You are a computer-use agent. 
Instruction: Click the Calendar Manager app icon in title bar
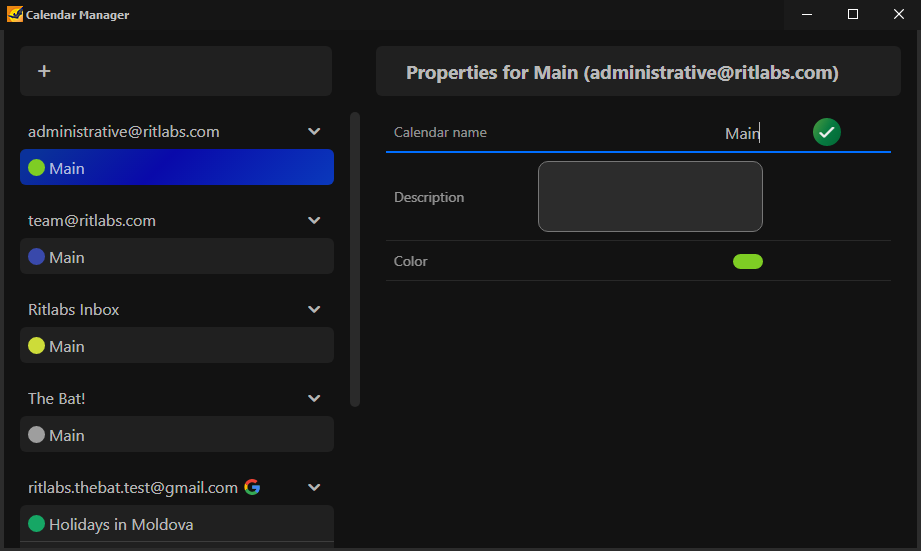[x=15, y=14]
